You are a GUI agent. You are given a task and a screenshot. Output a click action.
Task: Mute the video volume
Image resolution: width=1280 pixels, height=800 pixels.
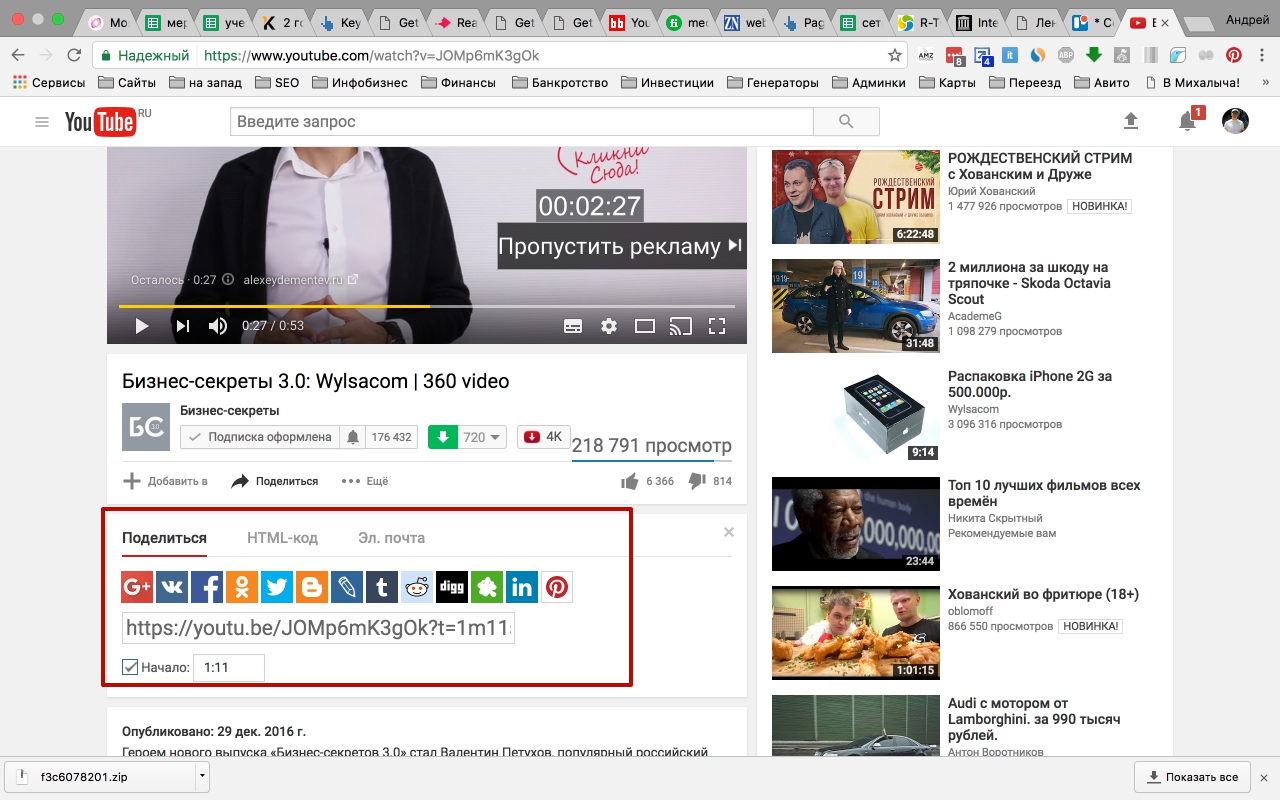click(x=217, y=326)
